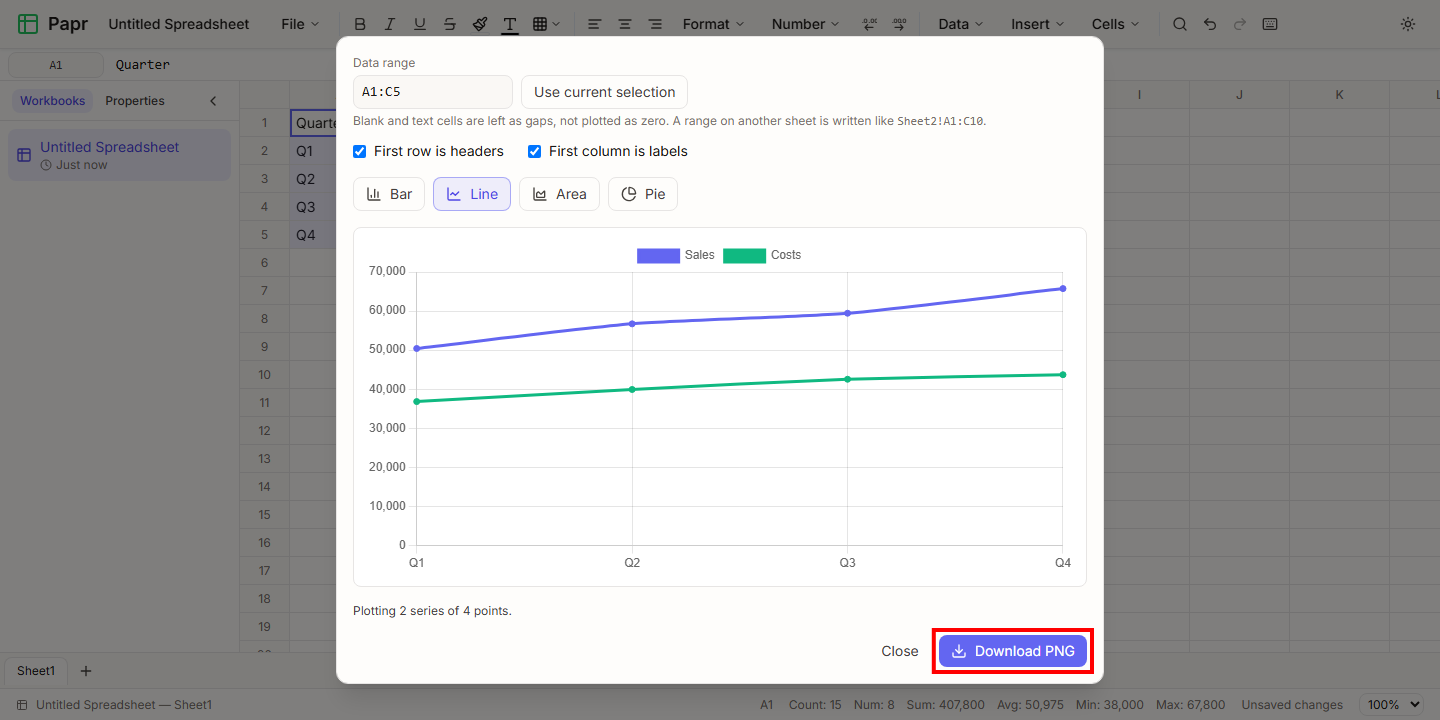1440x720 pixels.
Task: Apply strikethrough formatting
Action: pos(450,24)
